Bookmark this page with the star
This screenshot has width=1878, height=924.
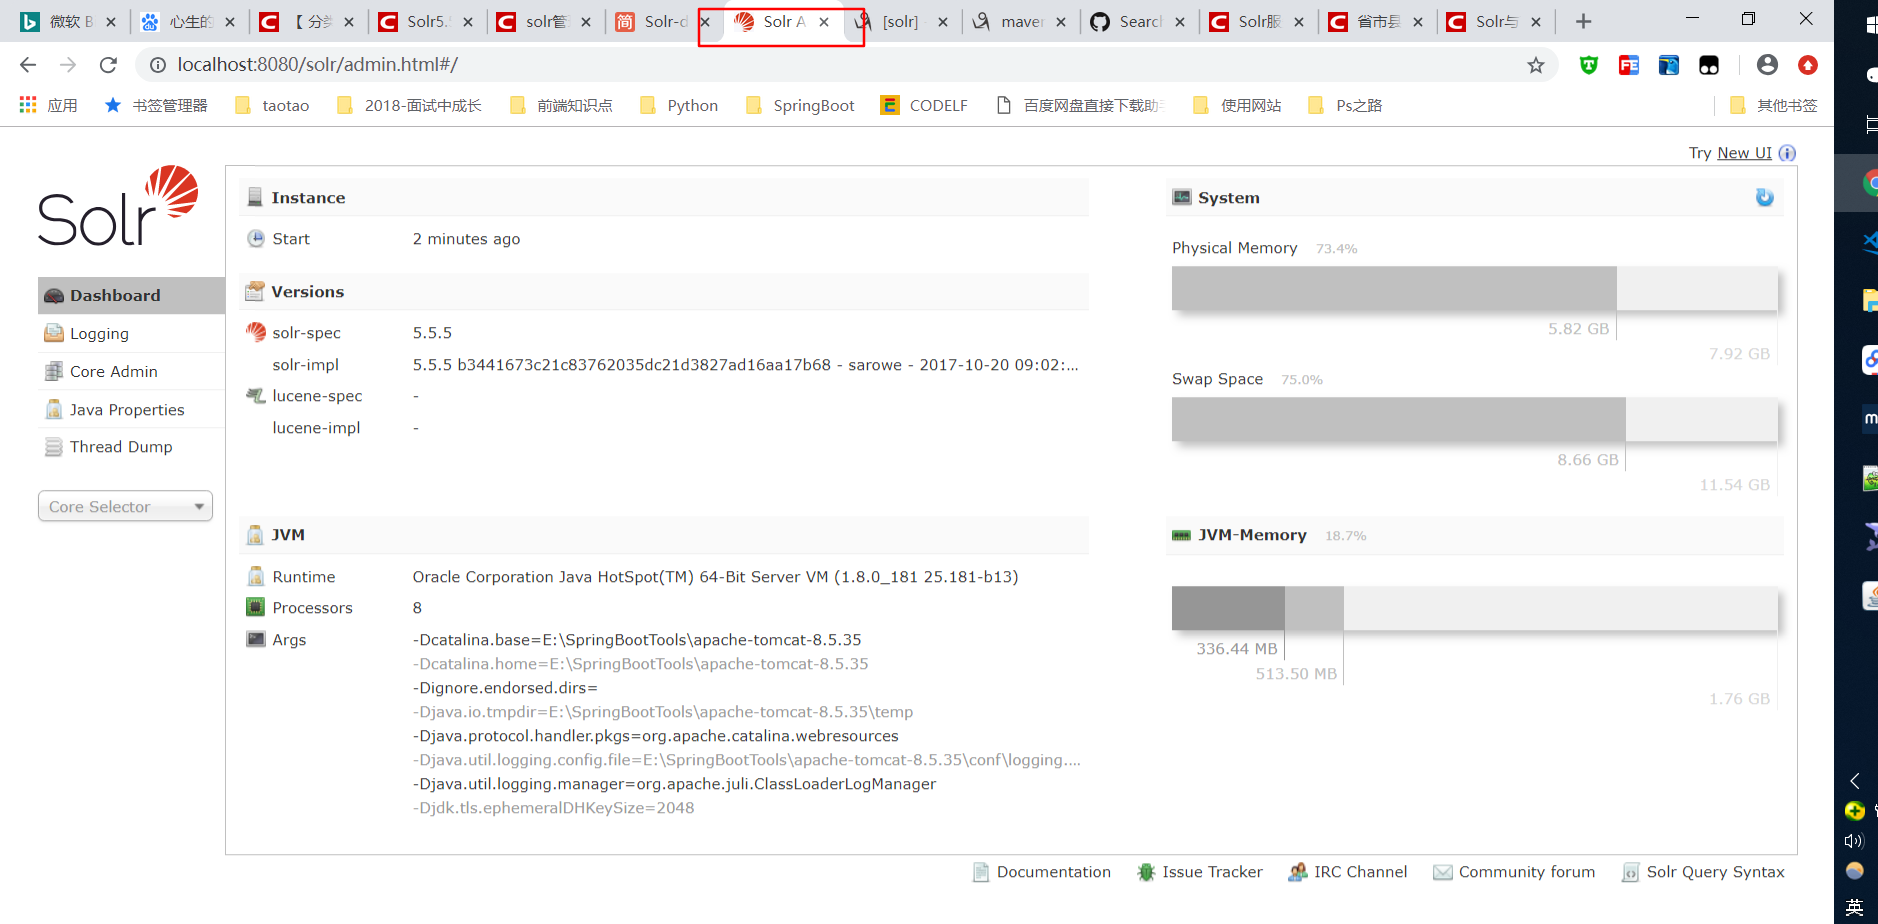(x=1536, y=65)
